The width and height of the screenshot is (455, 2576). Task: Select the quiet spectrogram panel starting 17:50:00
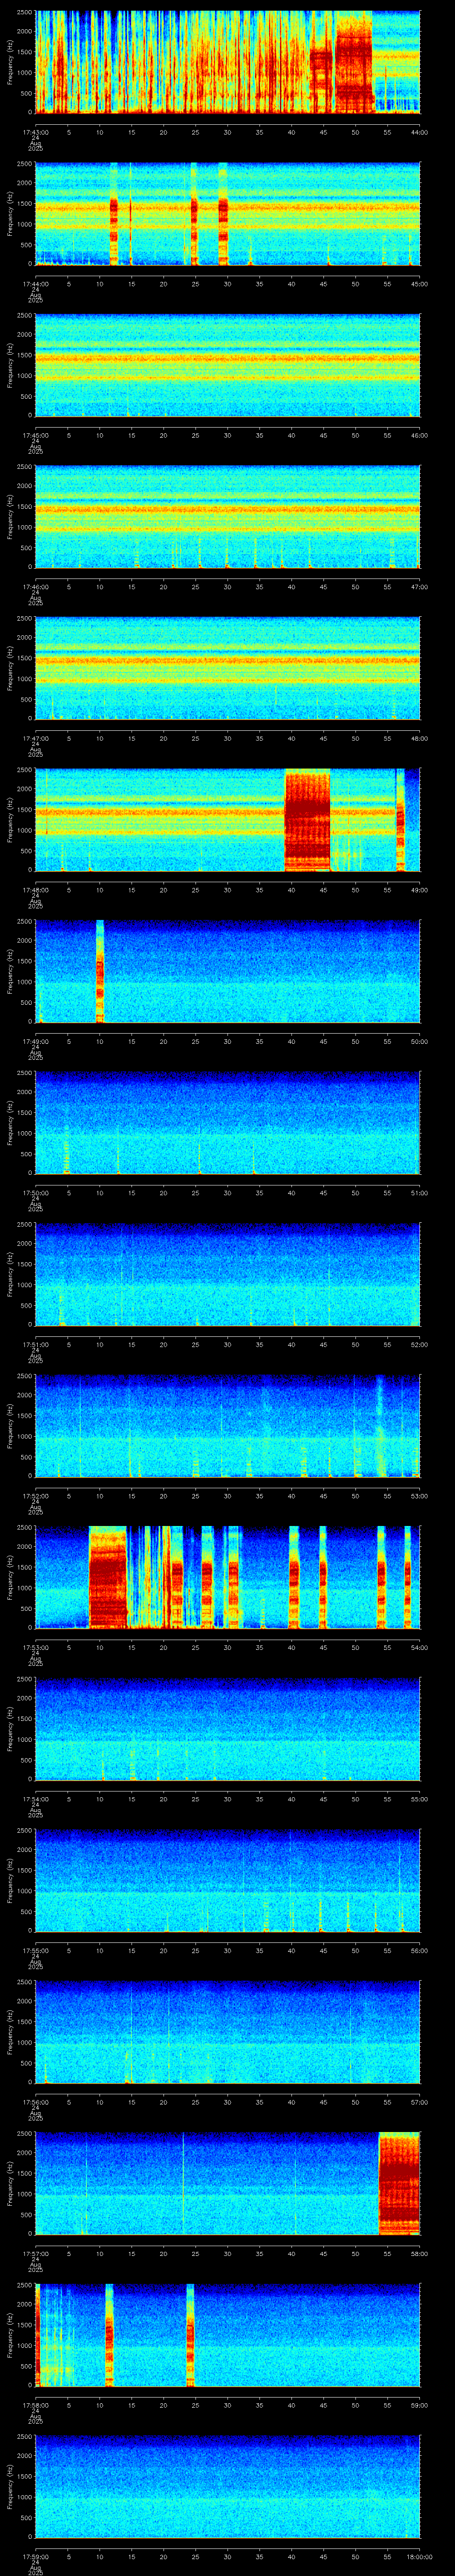point(228,1123)
